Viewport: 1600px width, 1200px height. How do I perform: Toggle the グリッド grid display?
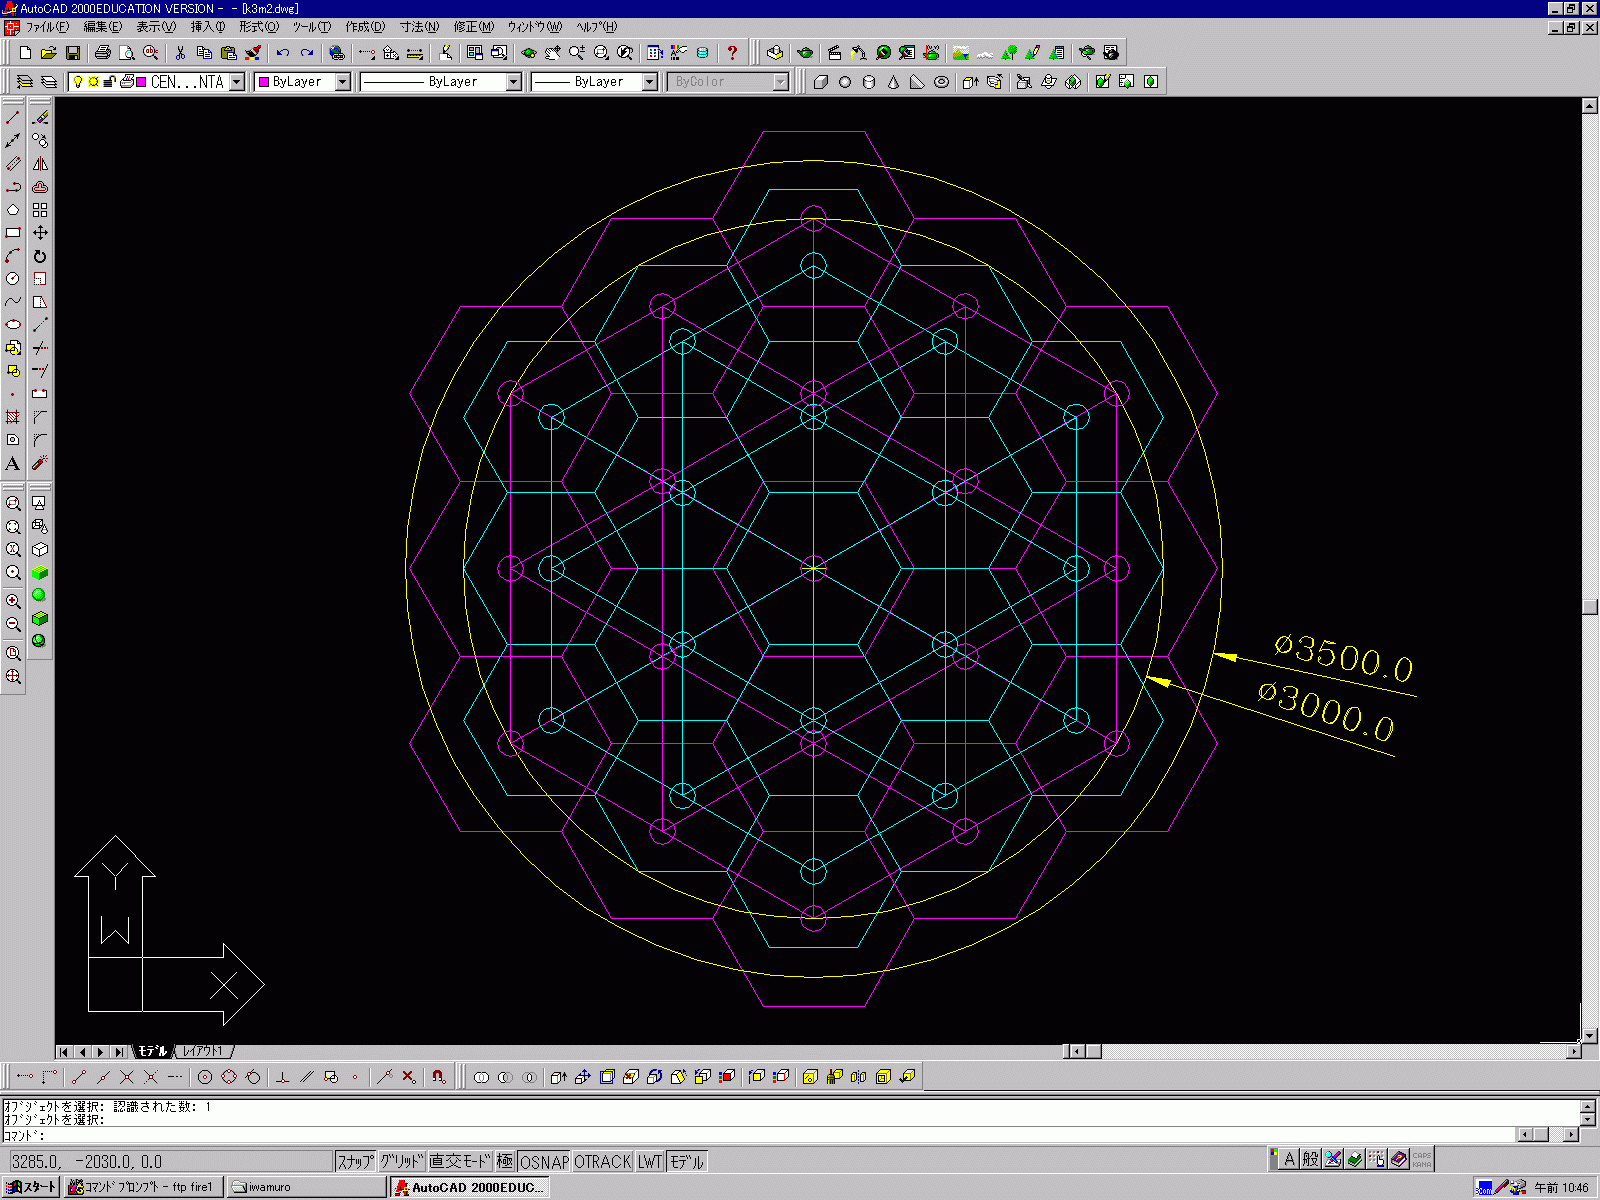tap(402, 1161)
